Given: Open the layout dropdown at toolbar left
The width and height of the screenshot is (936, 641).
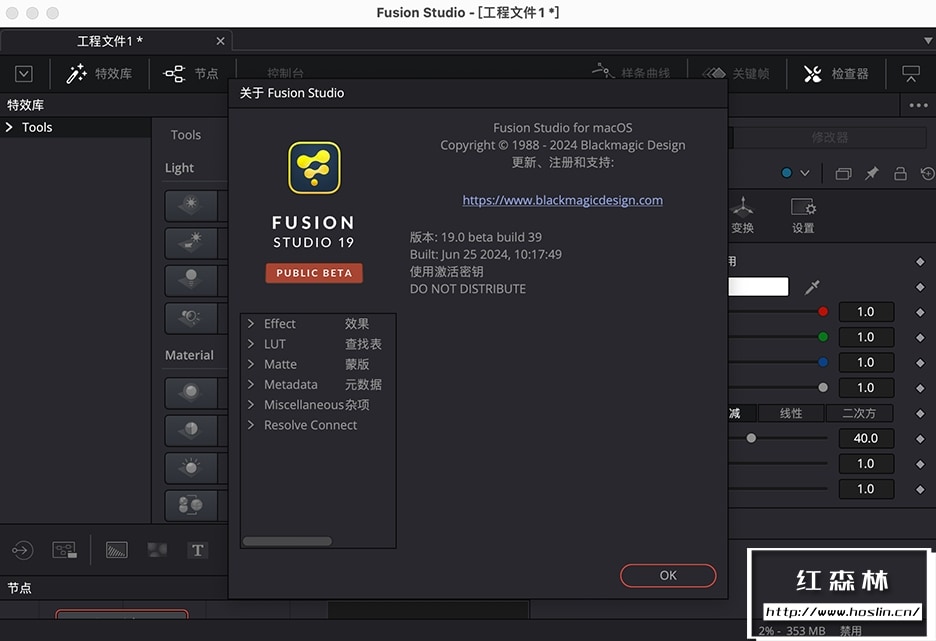Looking at the screenshot, I should point(24,73).
